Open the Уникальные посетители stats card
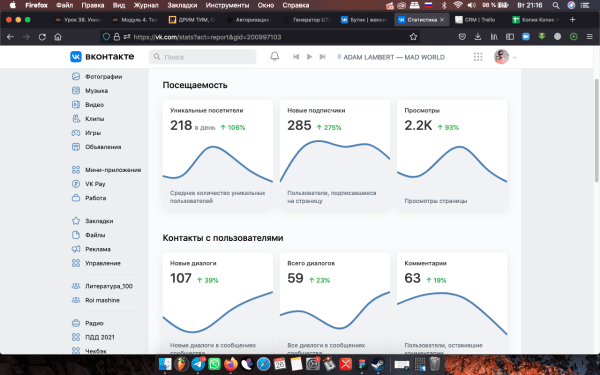Screen dimensions: 600x375 (218, 155)
